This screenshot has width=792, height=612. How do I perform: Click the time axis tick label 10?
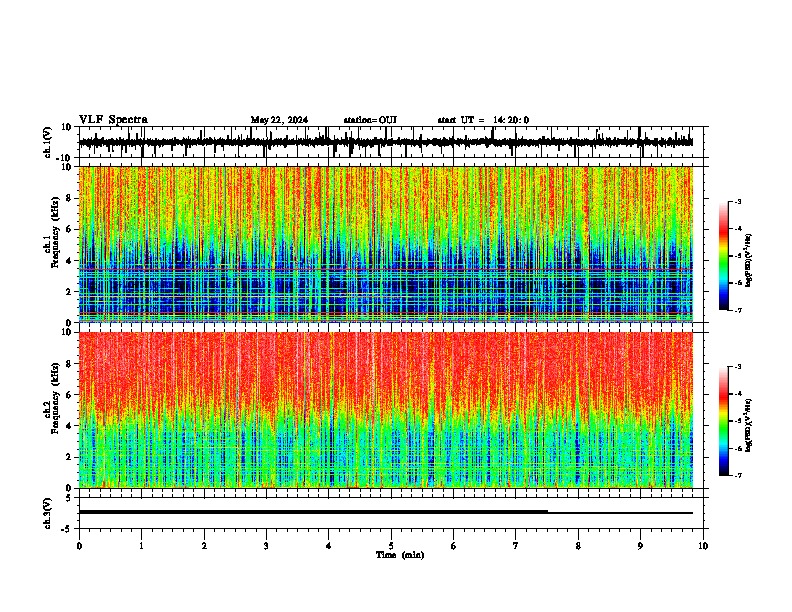point(703,546)
